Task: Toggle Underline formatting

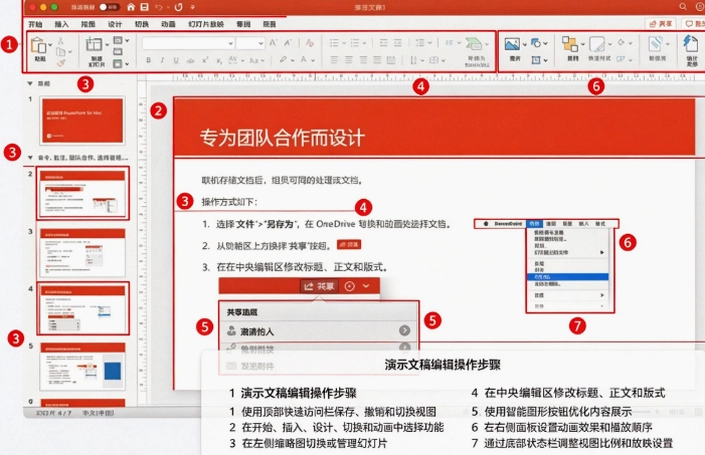Action: (176, 60)
